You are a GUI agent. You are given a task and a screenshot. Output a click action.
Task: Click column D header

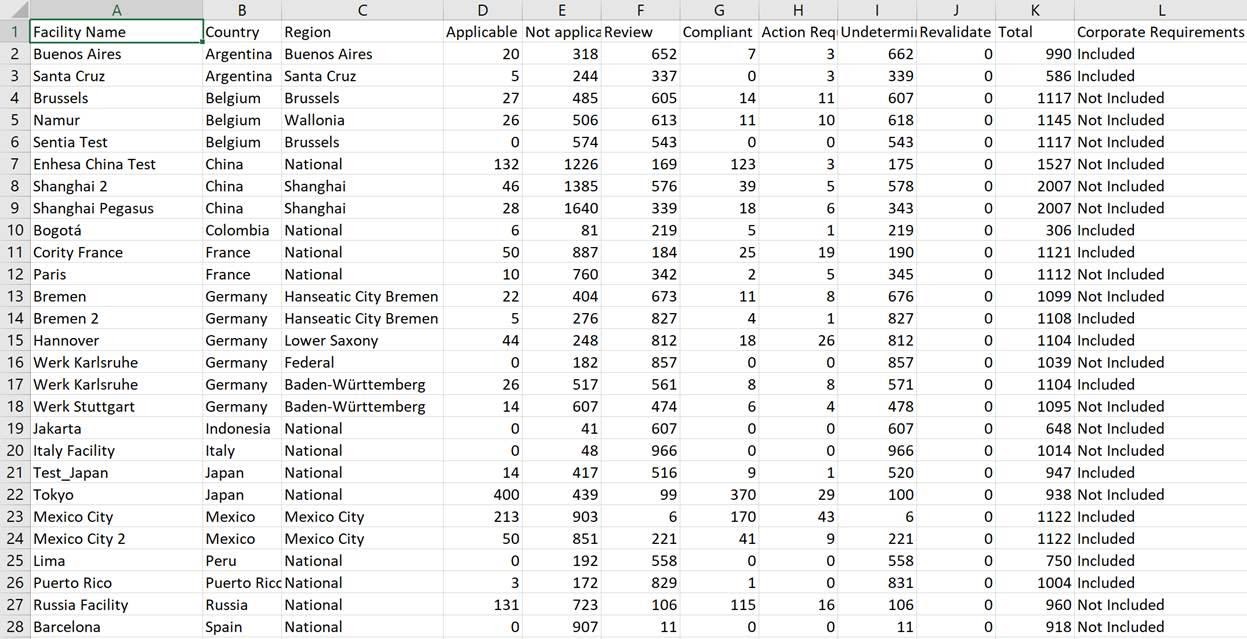pyautogui.click(x=482, y=10)
